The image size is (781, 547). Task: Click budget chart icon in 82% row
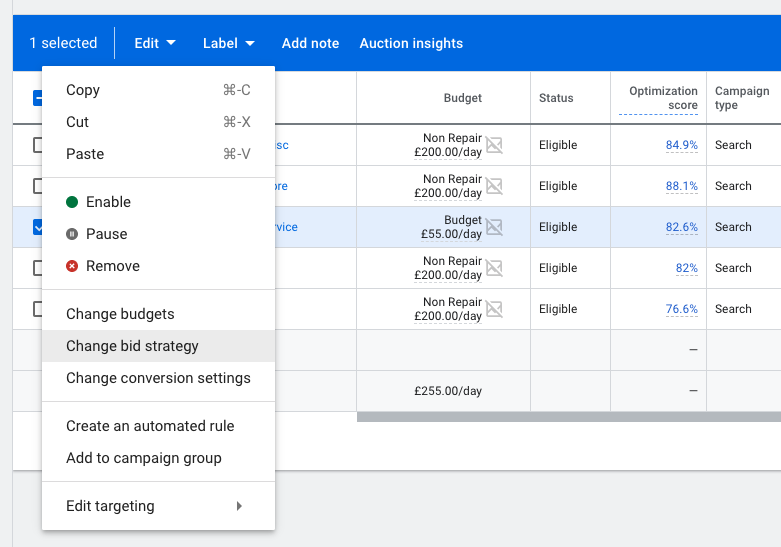coord(494,269)
